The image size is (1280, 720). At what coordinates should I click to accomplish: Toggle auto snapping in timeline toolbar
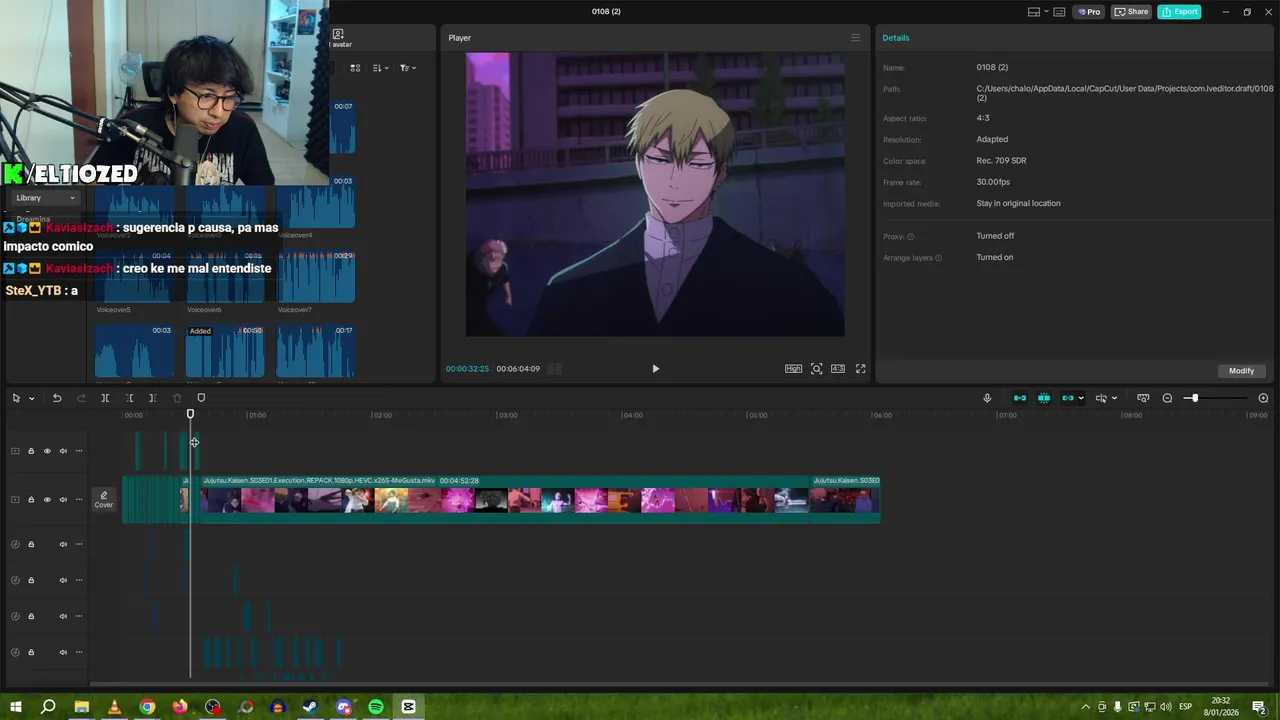click(x=1044, y=398)
